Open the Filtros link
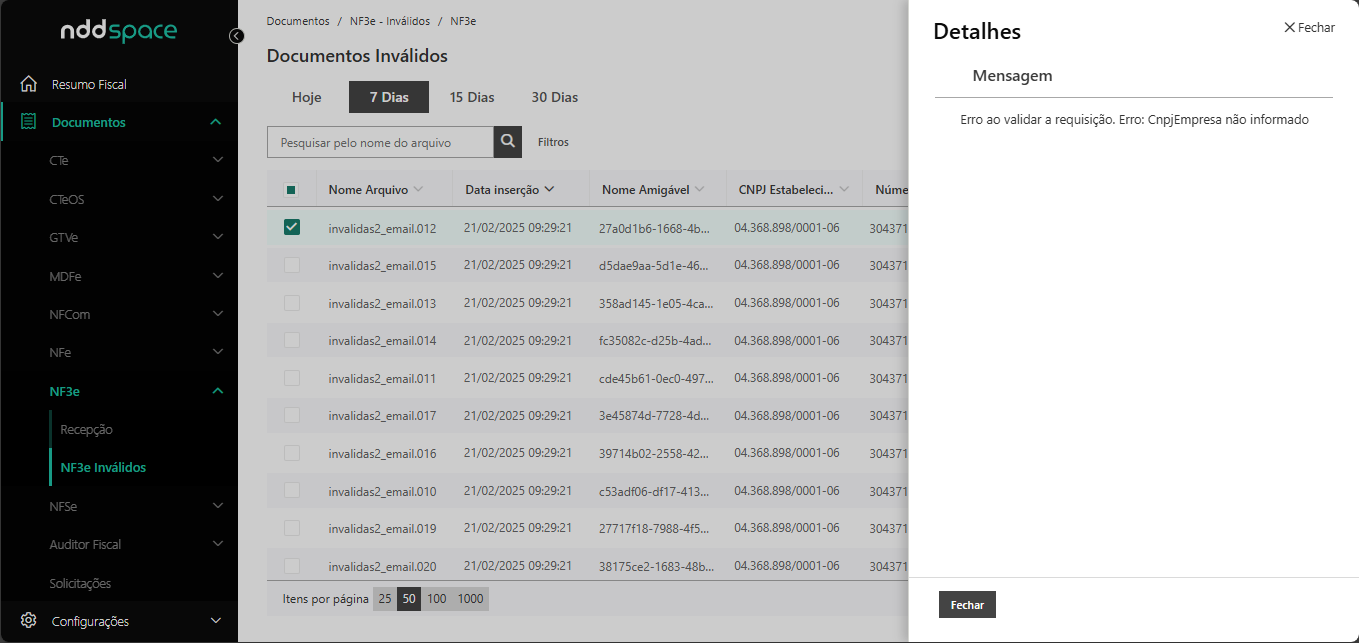 tap(553, 142)
